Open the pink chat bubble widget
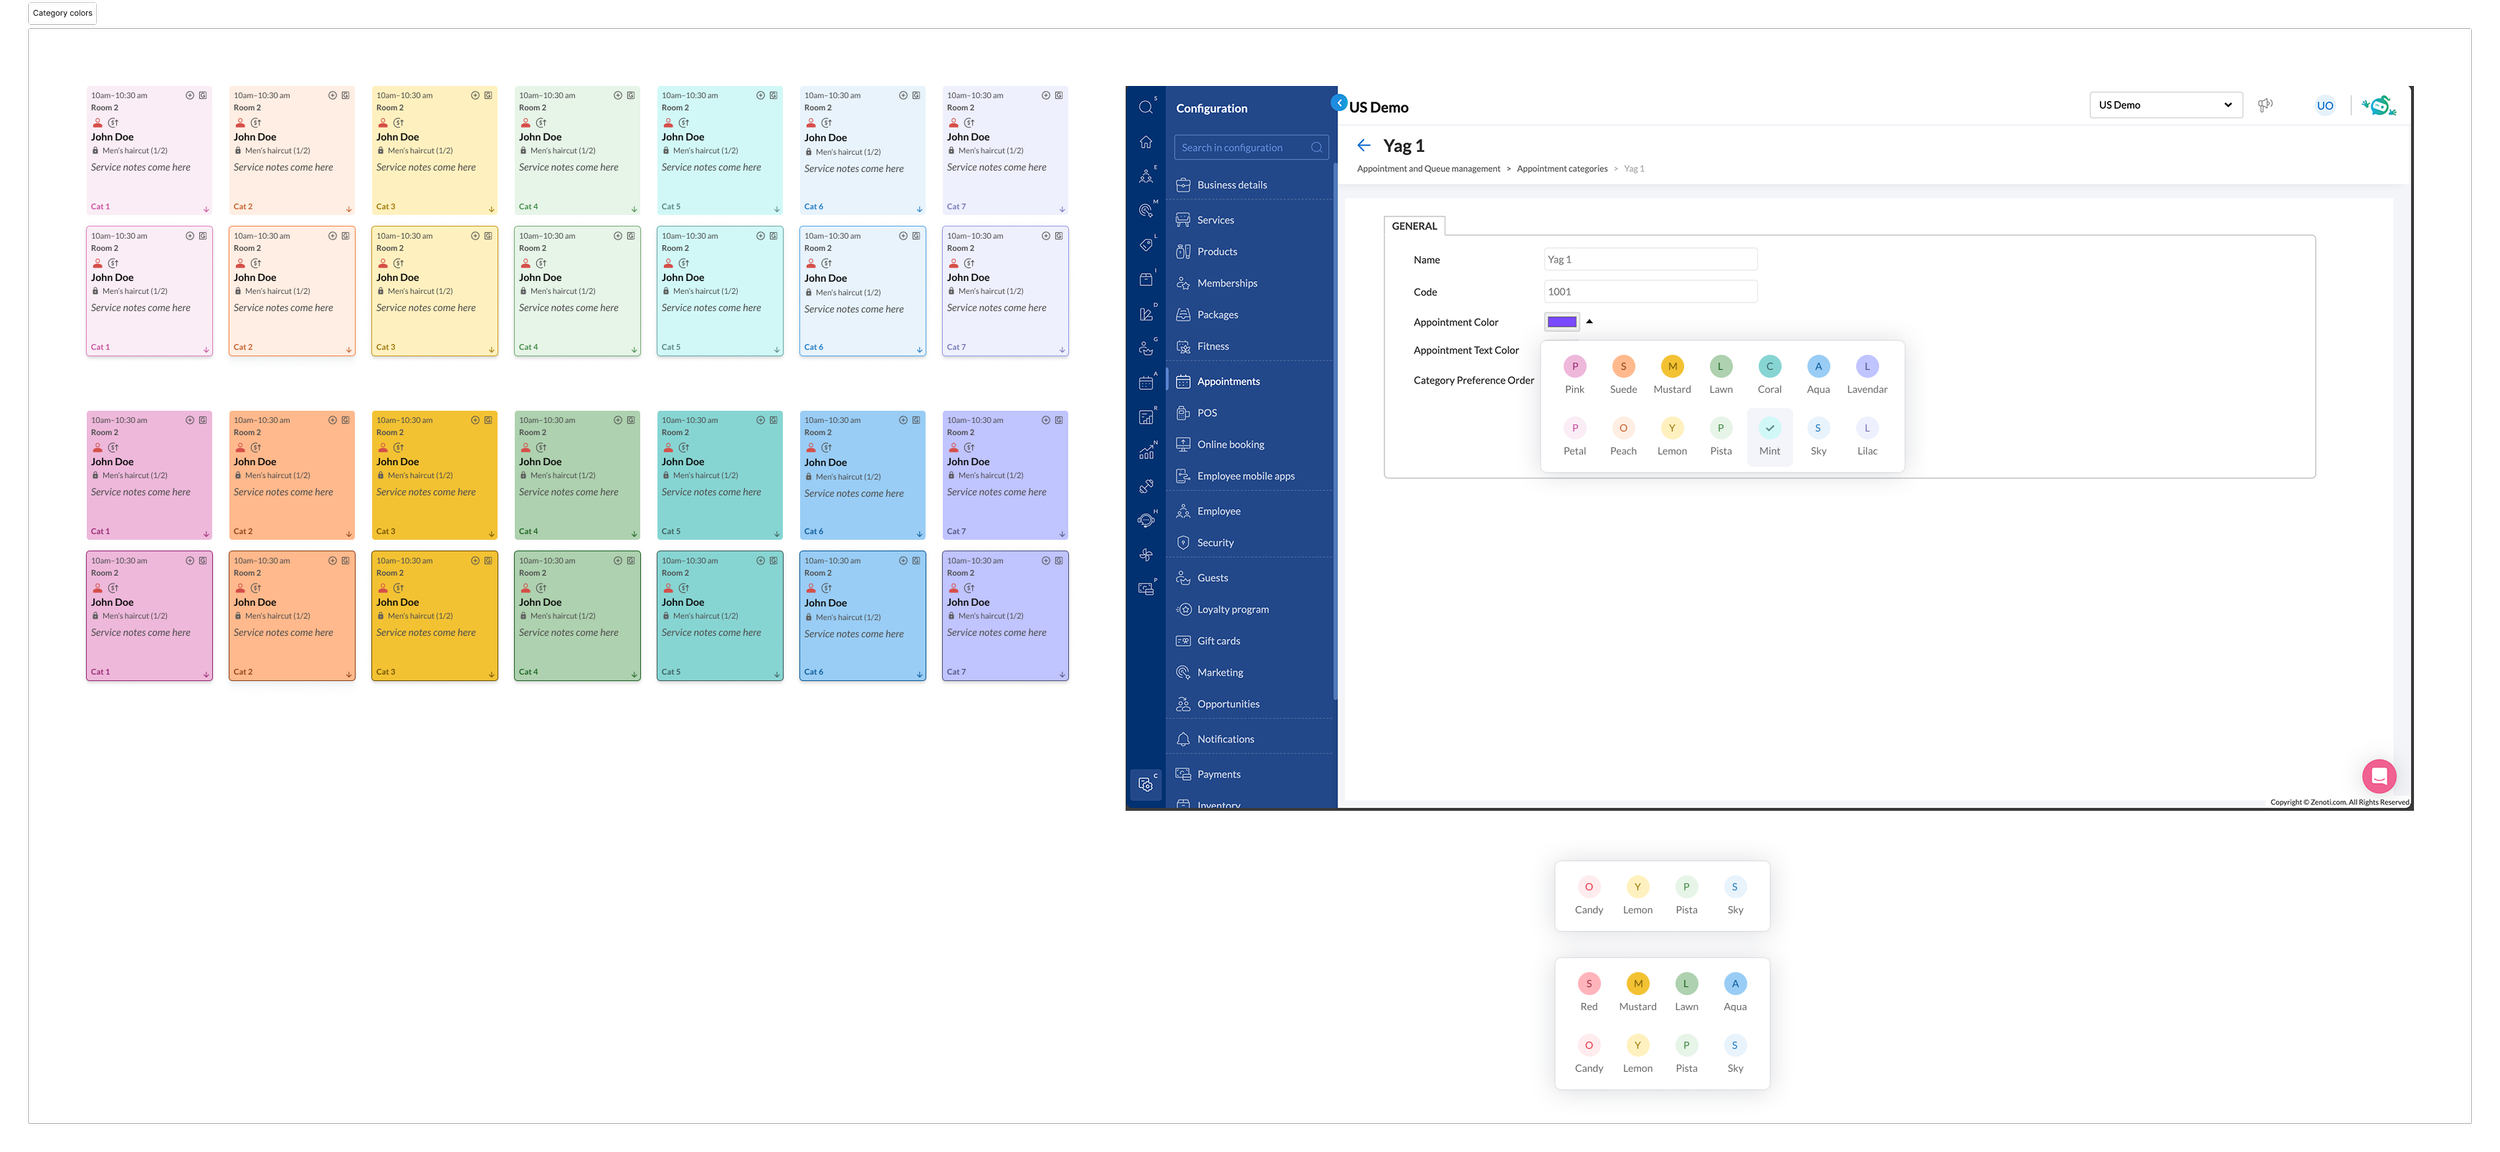Viewport: 2500px width, 1152px height. point(2379,776)
